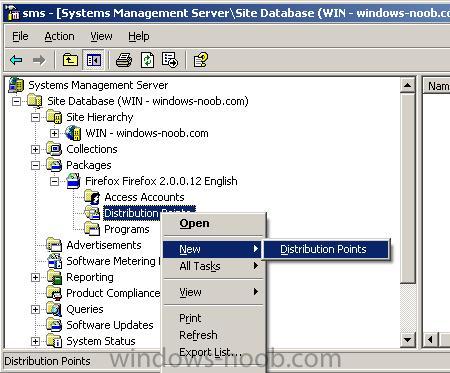450x373 pixels.
Task: Click the Print toolbar icon
Action: pos(124,60)
